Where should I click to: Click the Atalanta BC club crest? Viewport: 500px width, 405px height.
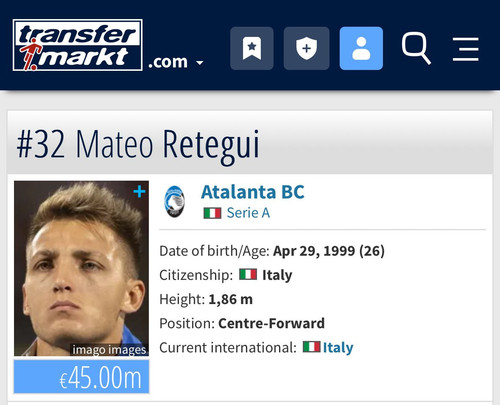point(174,202)
